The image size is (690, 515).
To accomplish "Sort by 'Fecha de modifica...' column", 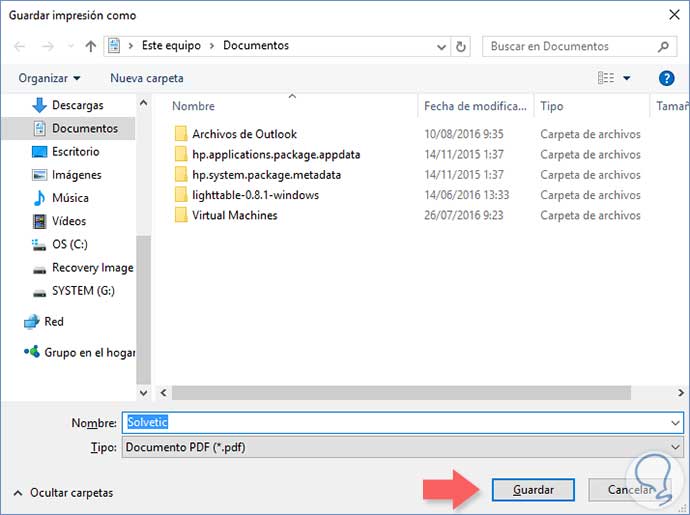I will 475,106.
